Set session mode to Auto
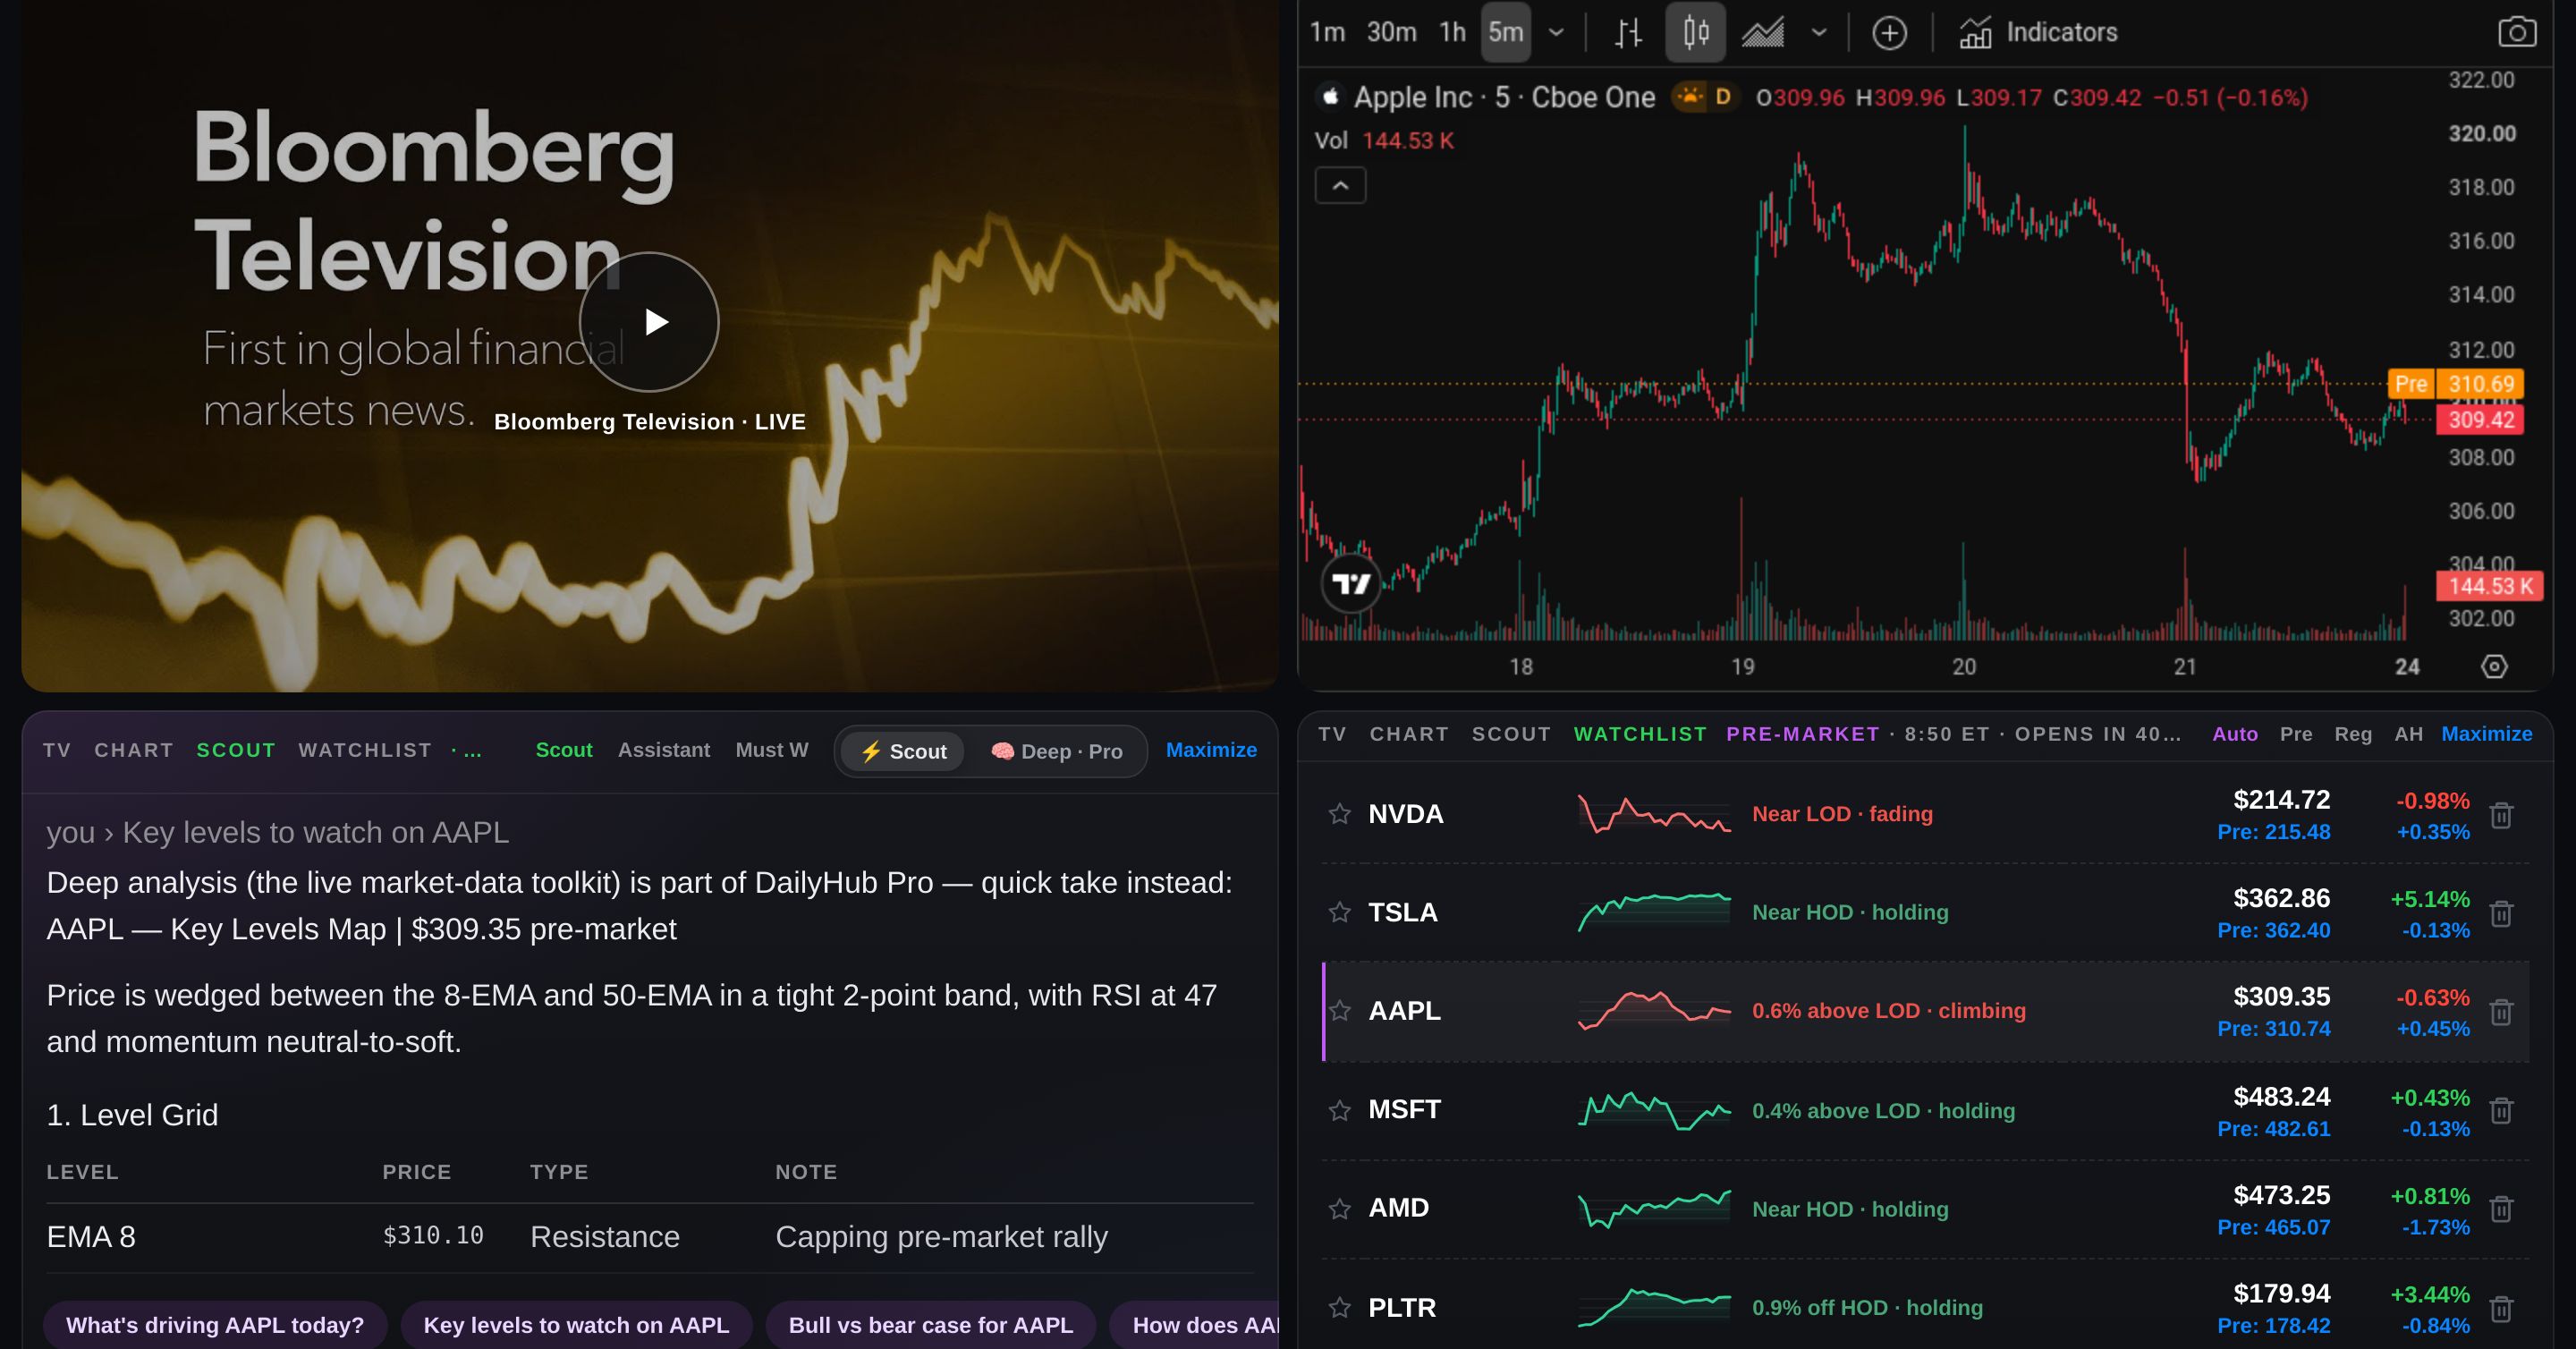 coord(2235,734)
